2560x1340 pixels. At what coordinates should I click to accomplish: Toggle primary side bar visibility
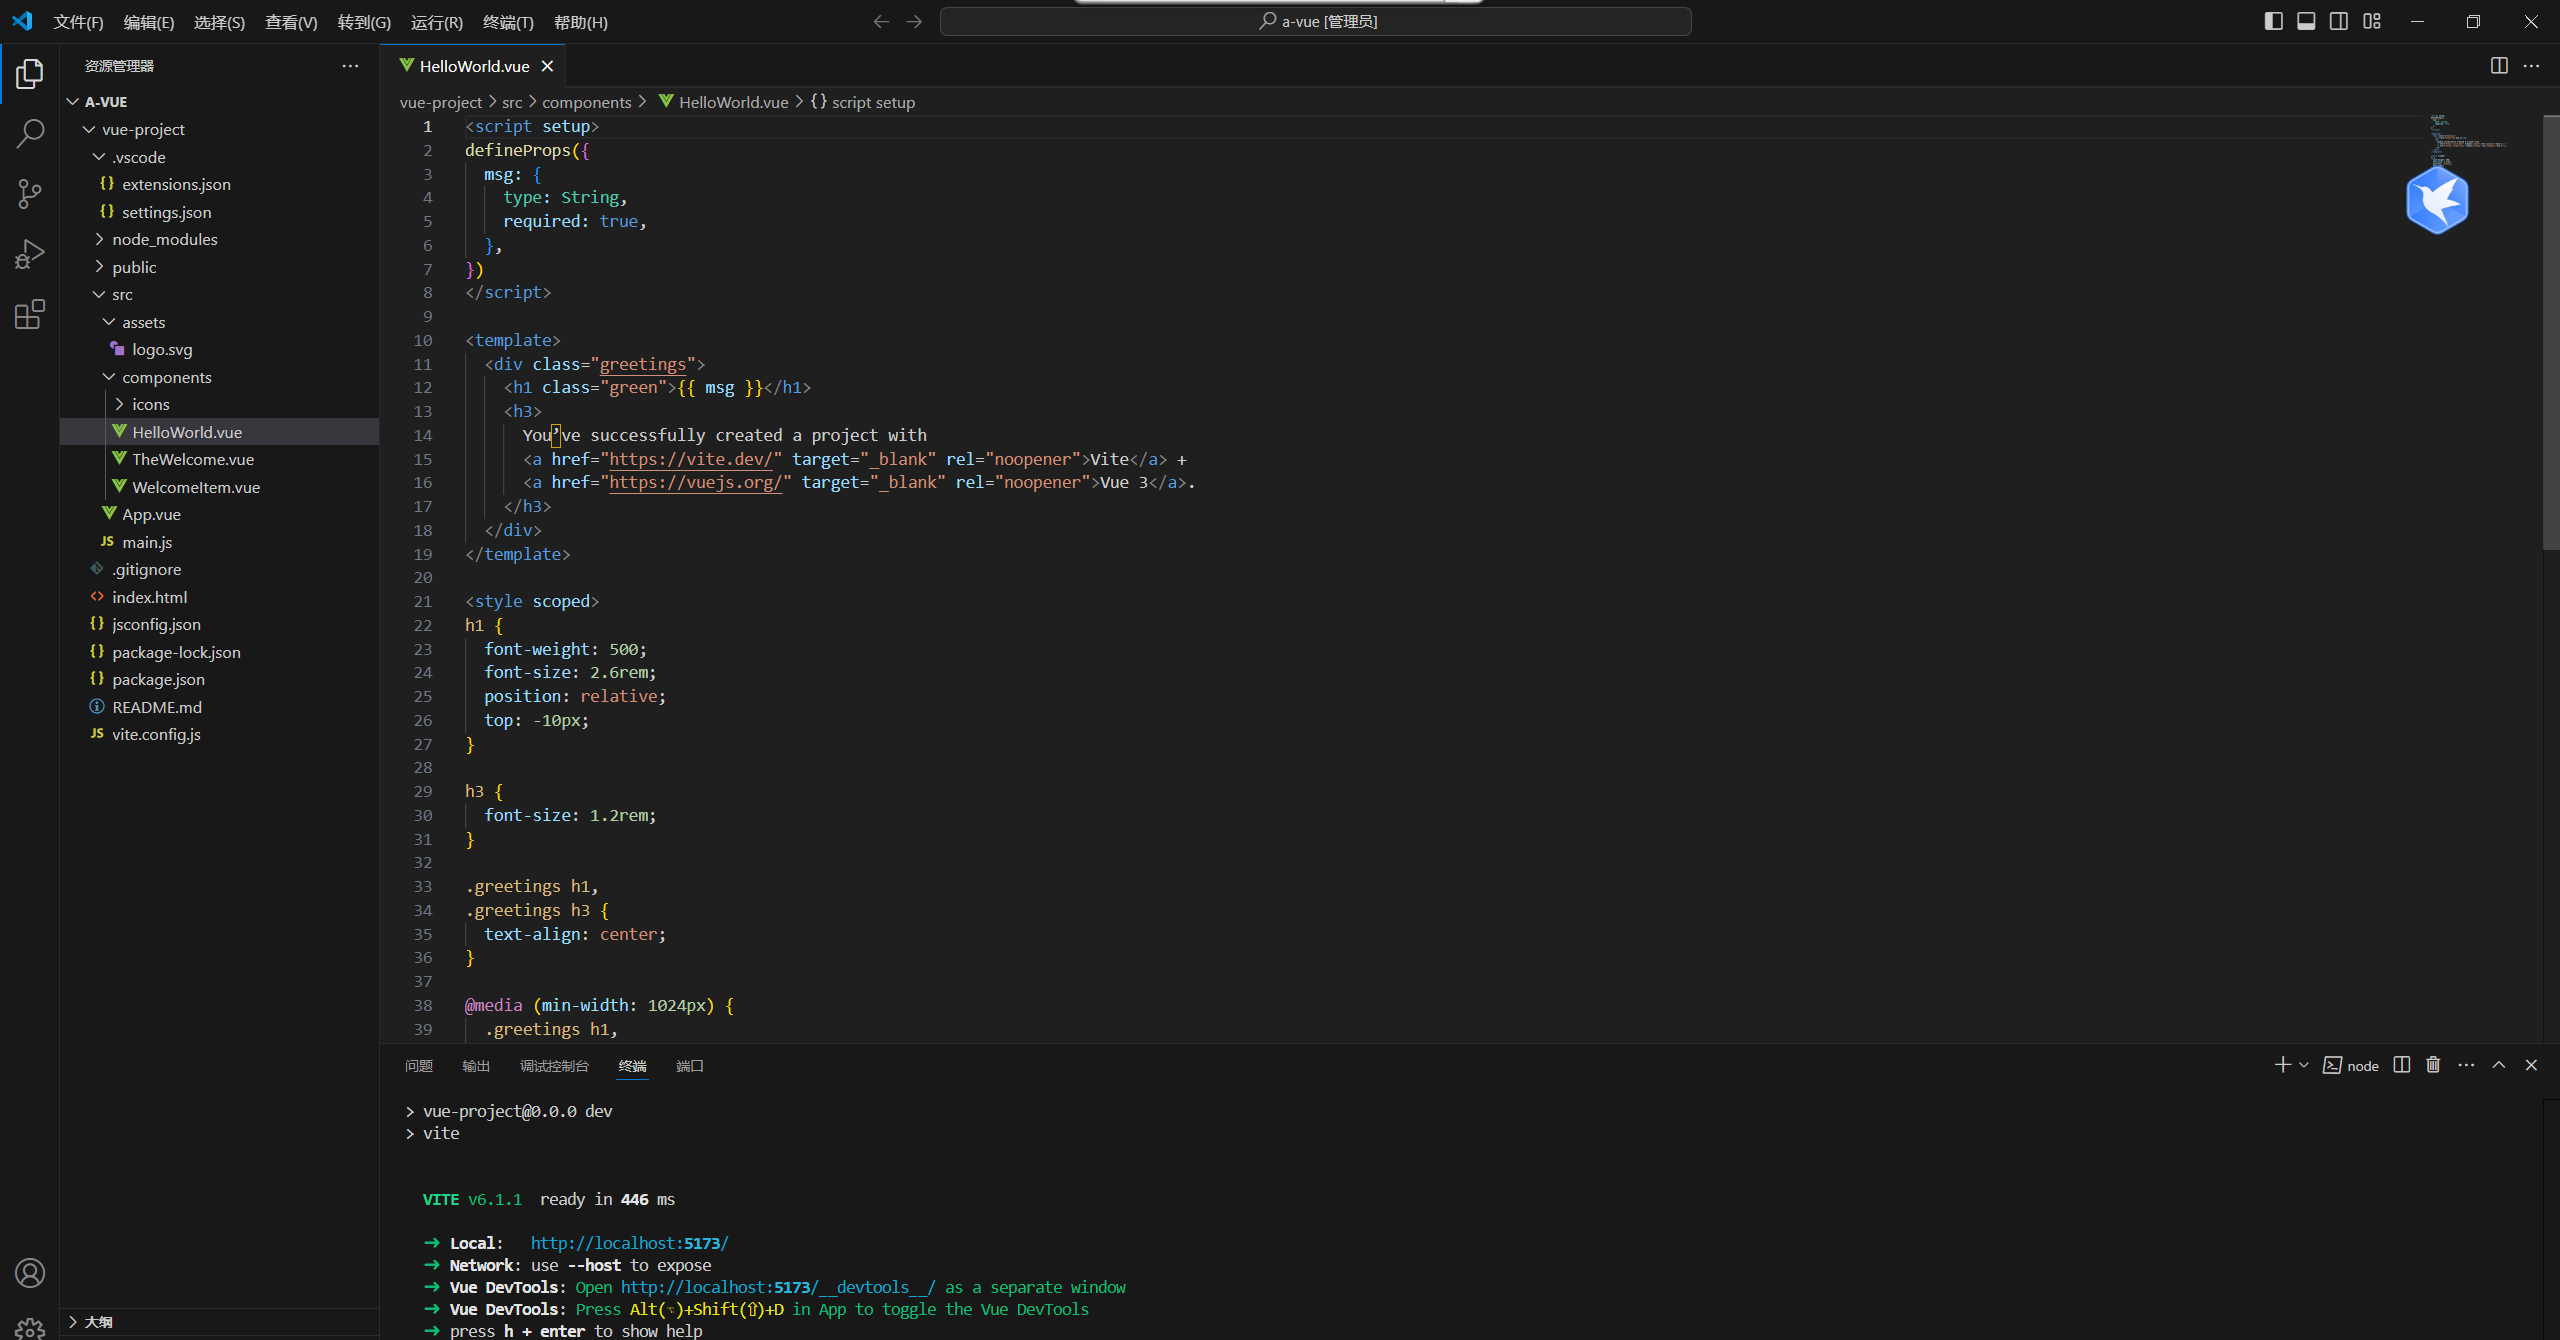click(x=2273, y=21)
